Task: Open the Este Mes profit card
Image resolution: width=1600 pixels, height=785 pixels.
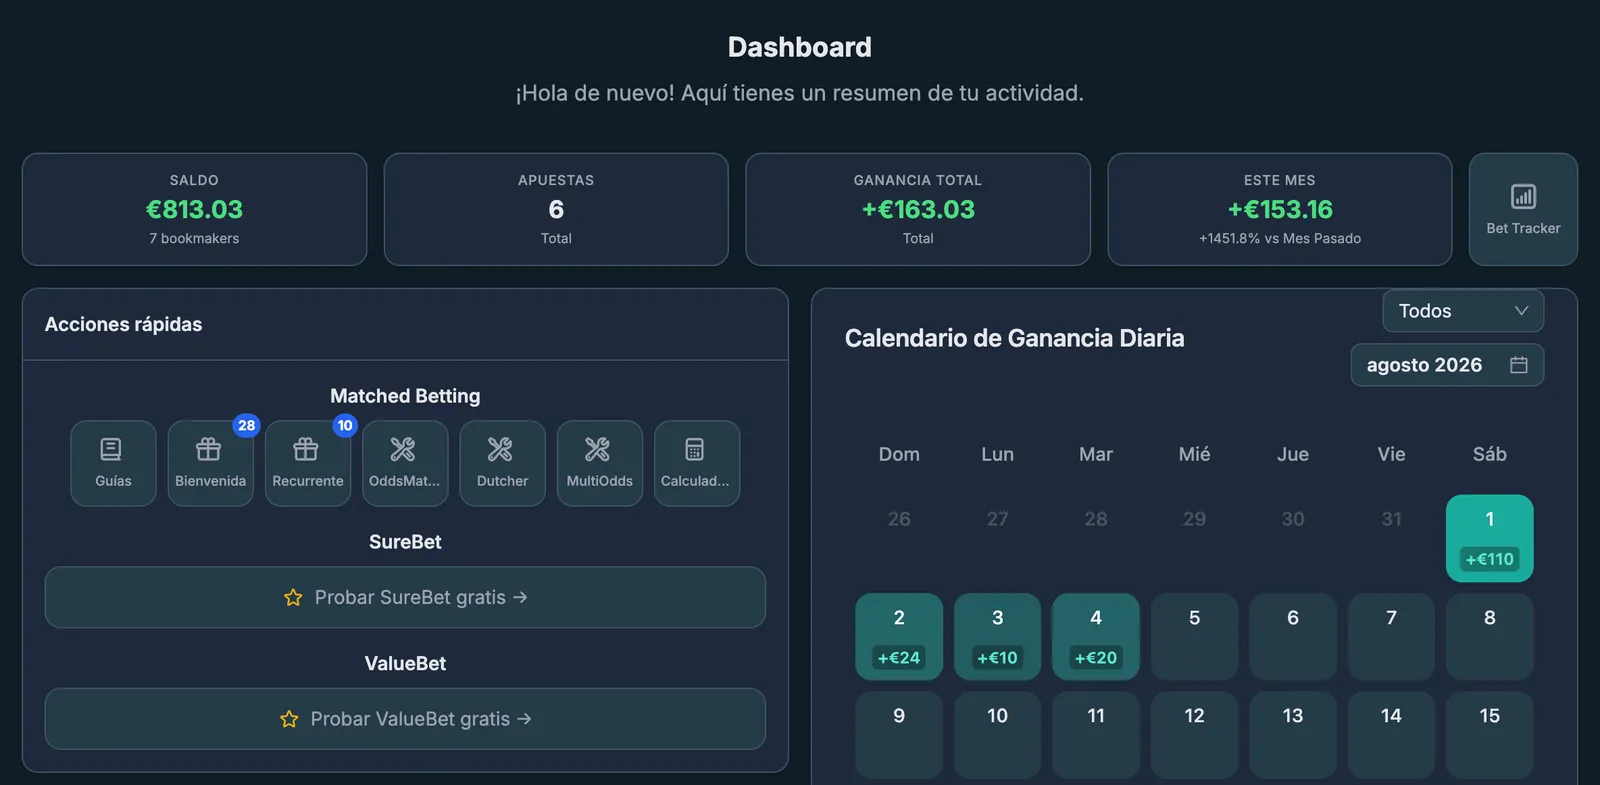Action: click(1280, 209)
